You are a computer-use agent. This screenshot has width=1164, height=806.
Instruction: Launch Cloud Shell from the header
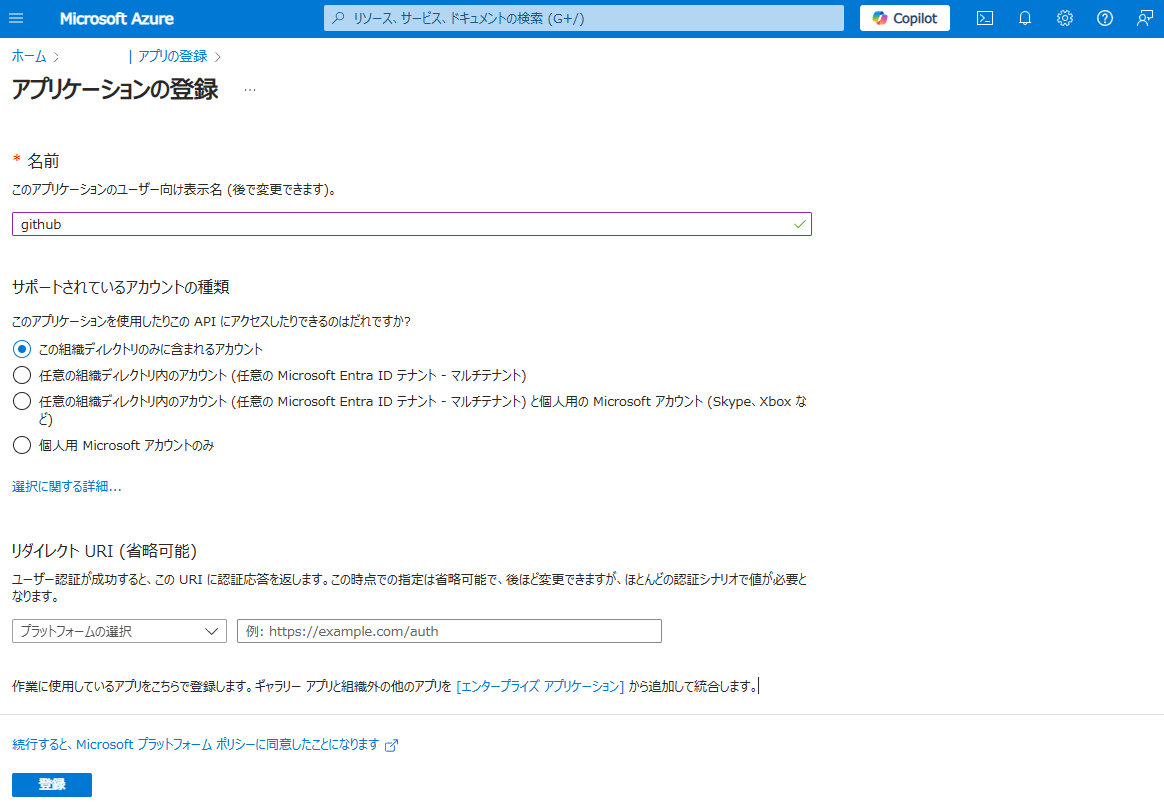click(x=985, y=18)
